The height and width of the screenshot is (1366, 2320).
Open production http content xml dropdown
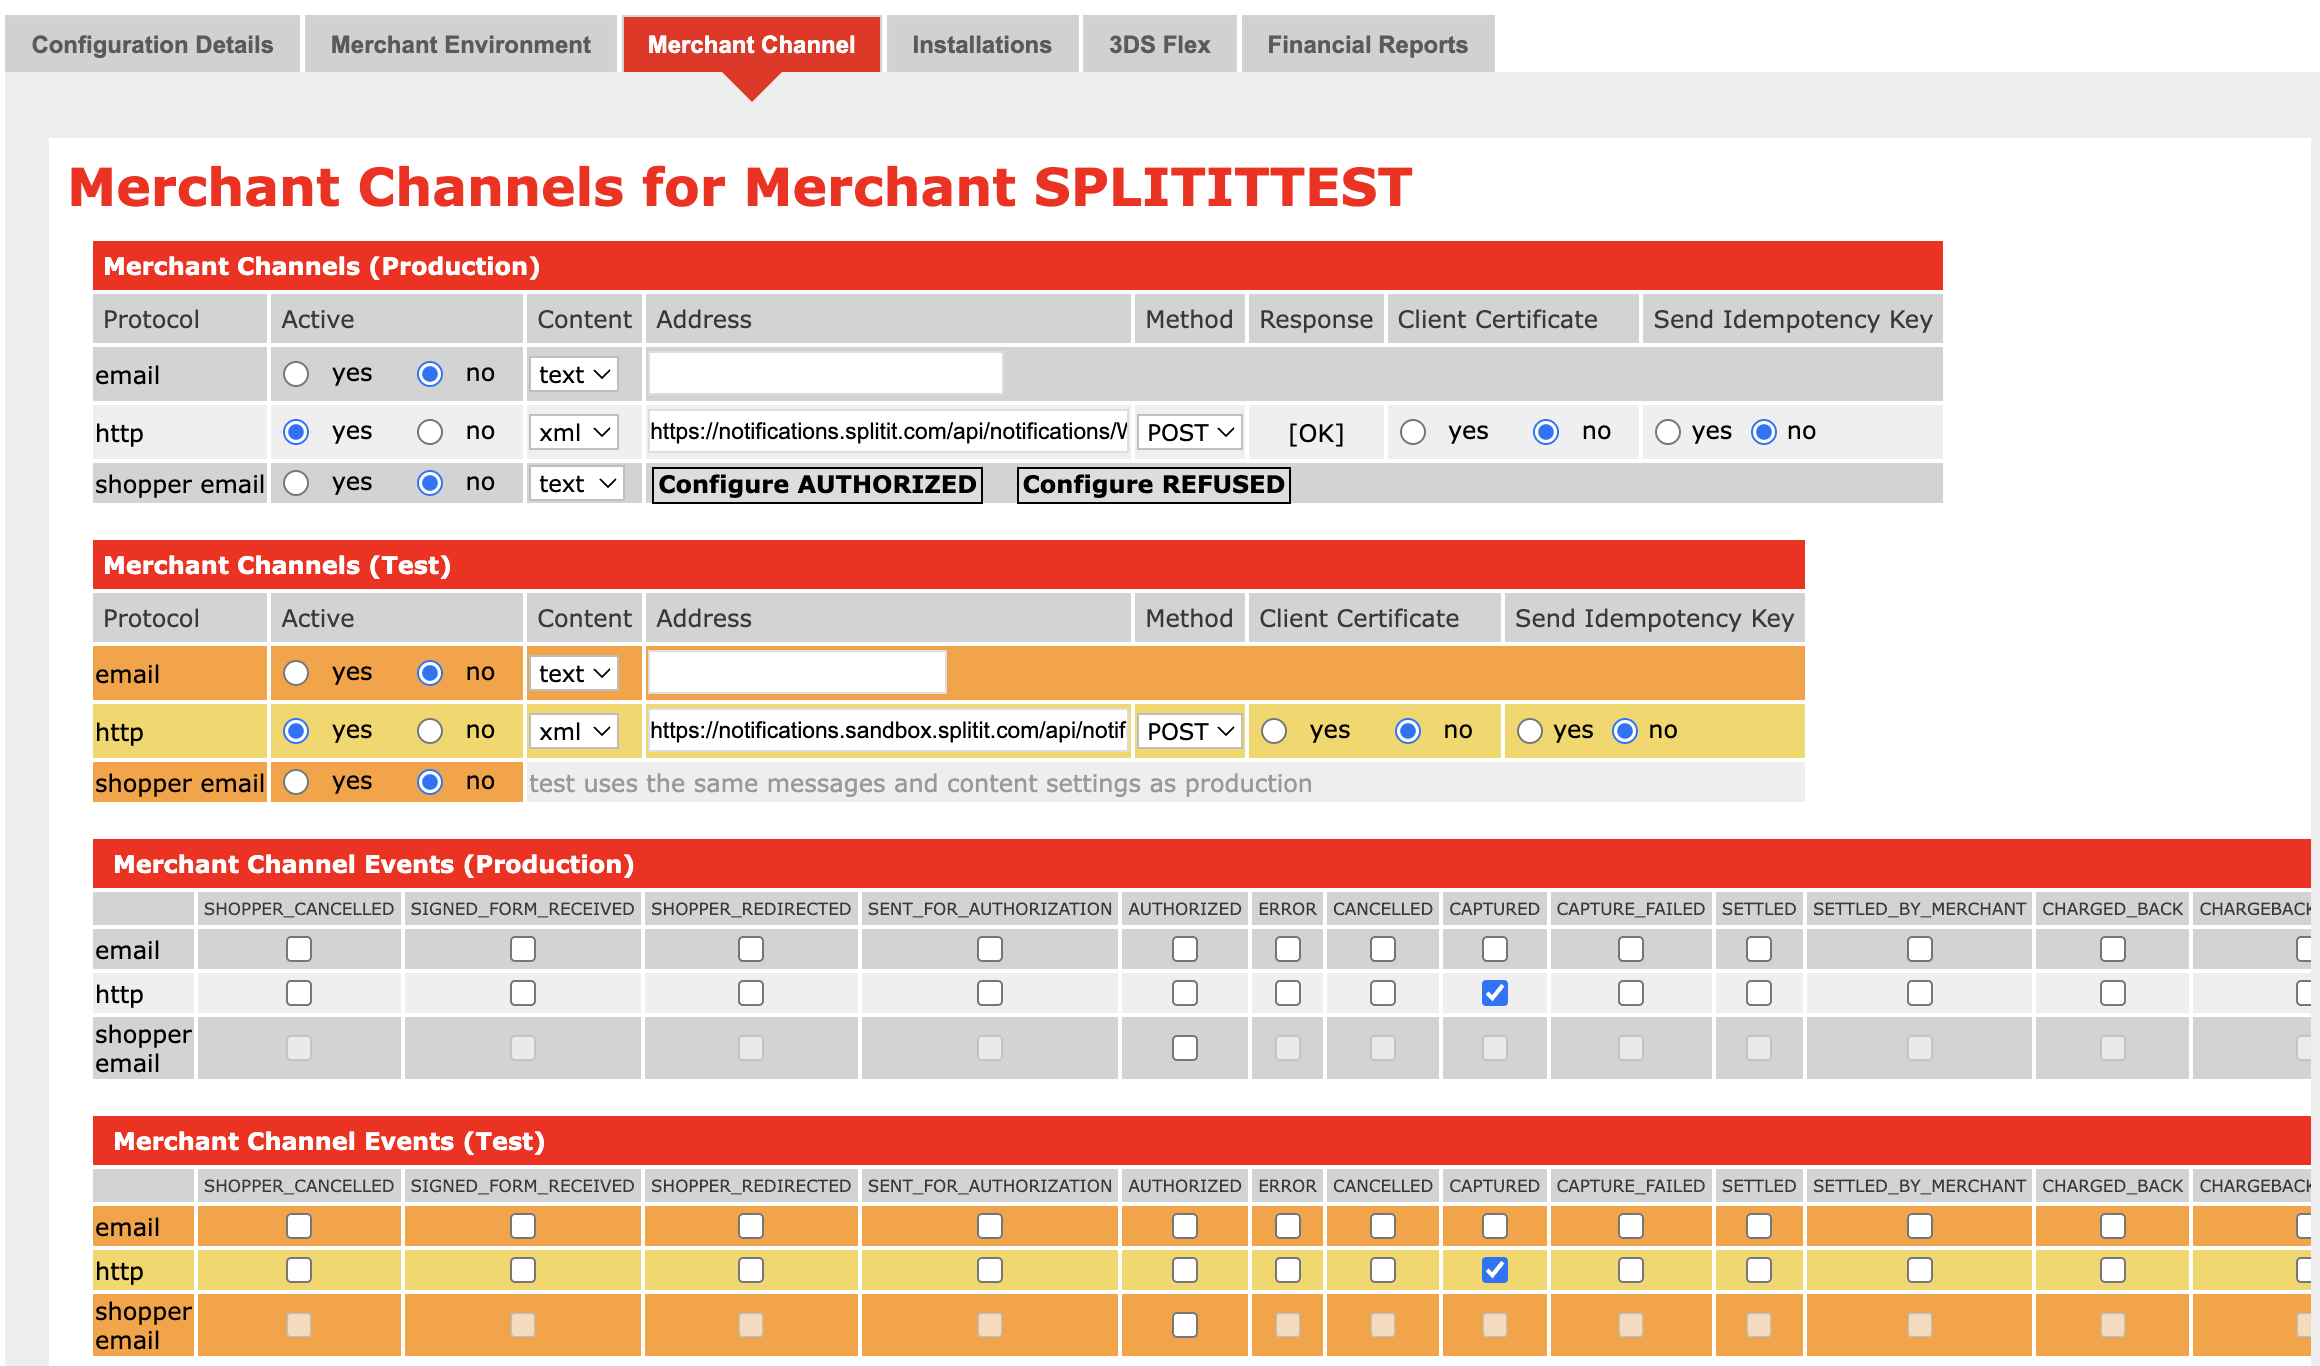coord(574,432)
